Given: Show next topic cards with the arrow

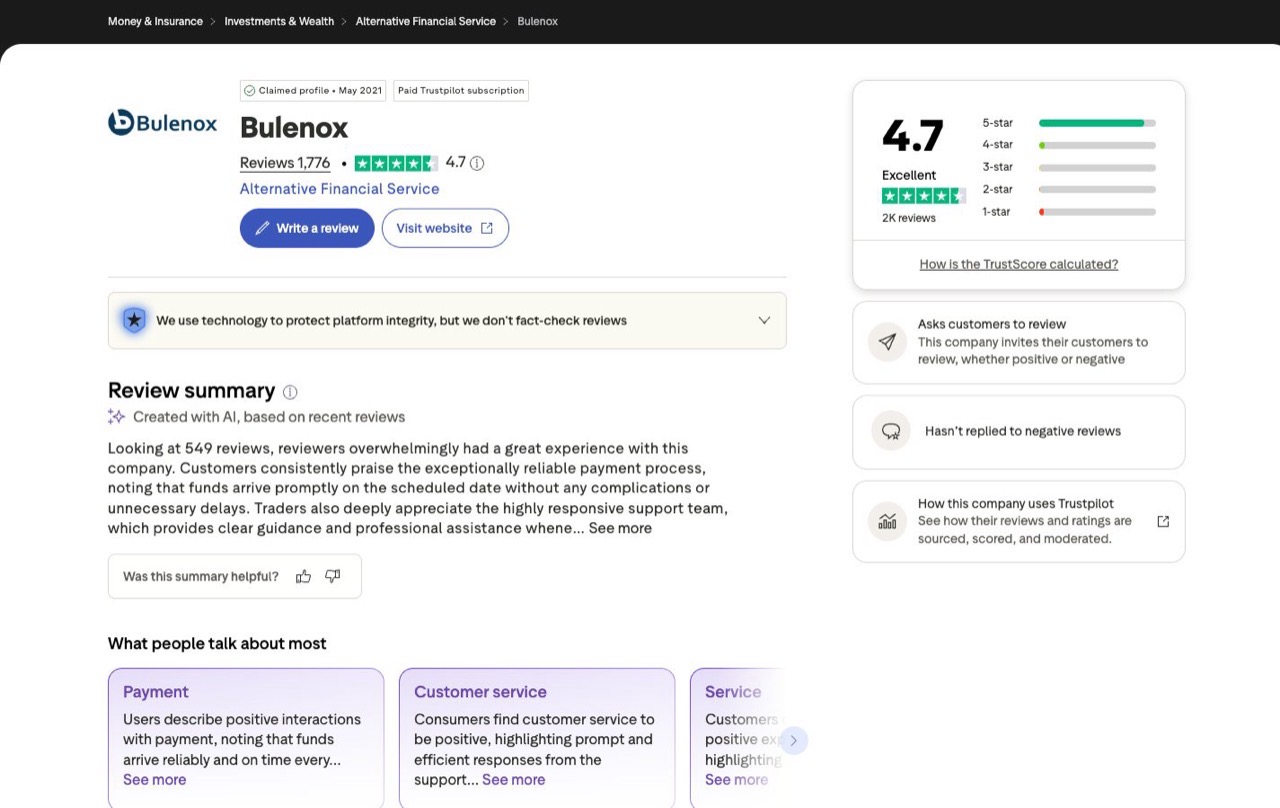Looking at the screenshot, I should [x=794, y=741].
